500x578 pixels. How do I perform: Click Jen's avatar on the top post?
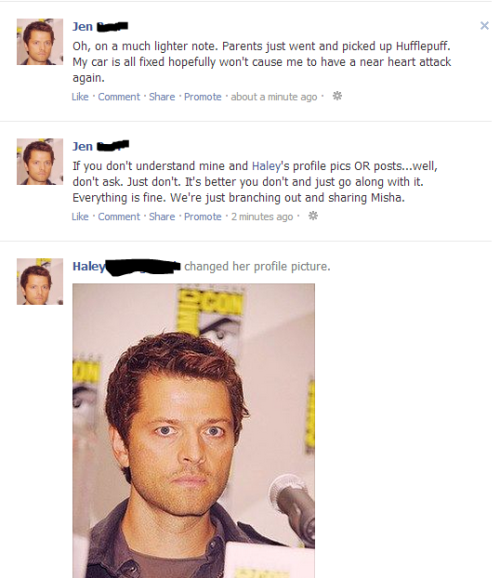pos(40,42)
